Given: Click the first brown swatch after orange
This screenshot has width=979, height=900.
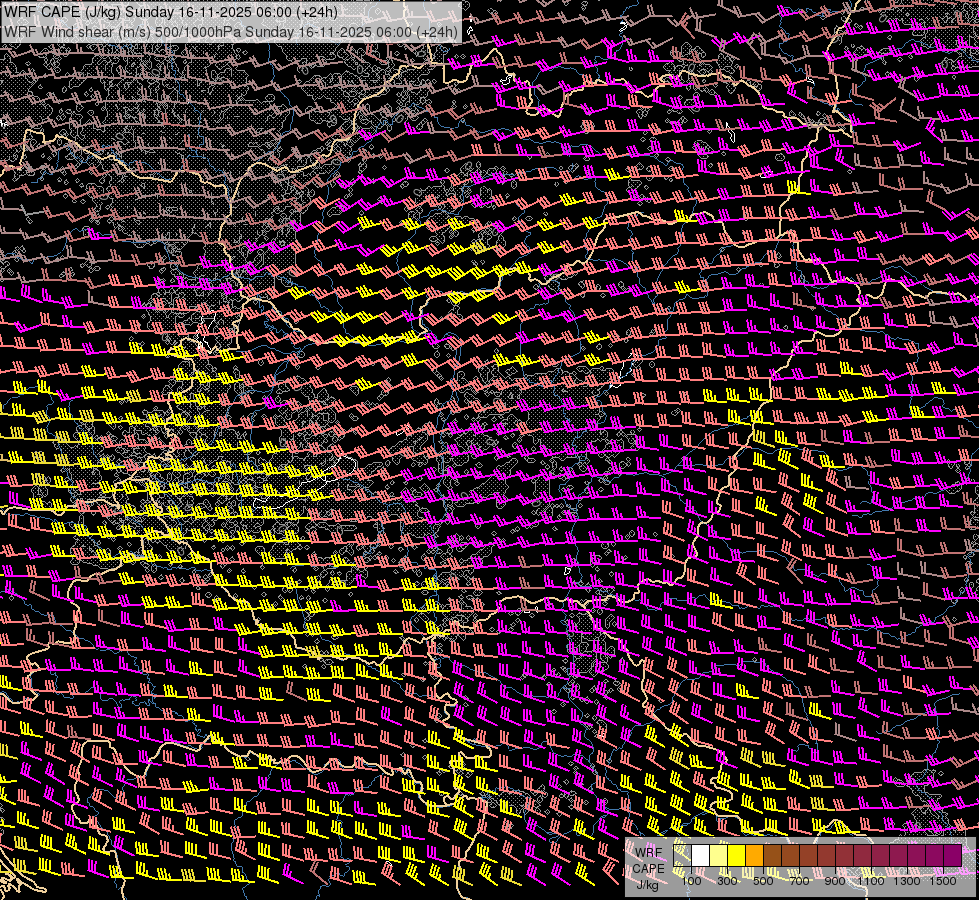Looking at the screenshot, I should tap(772, 855).
